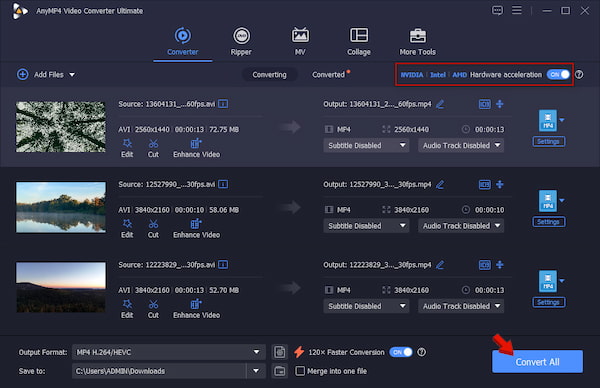Rename output 12223829 with pencil icon

click(440, 265)
